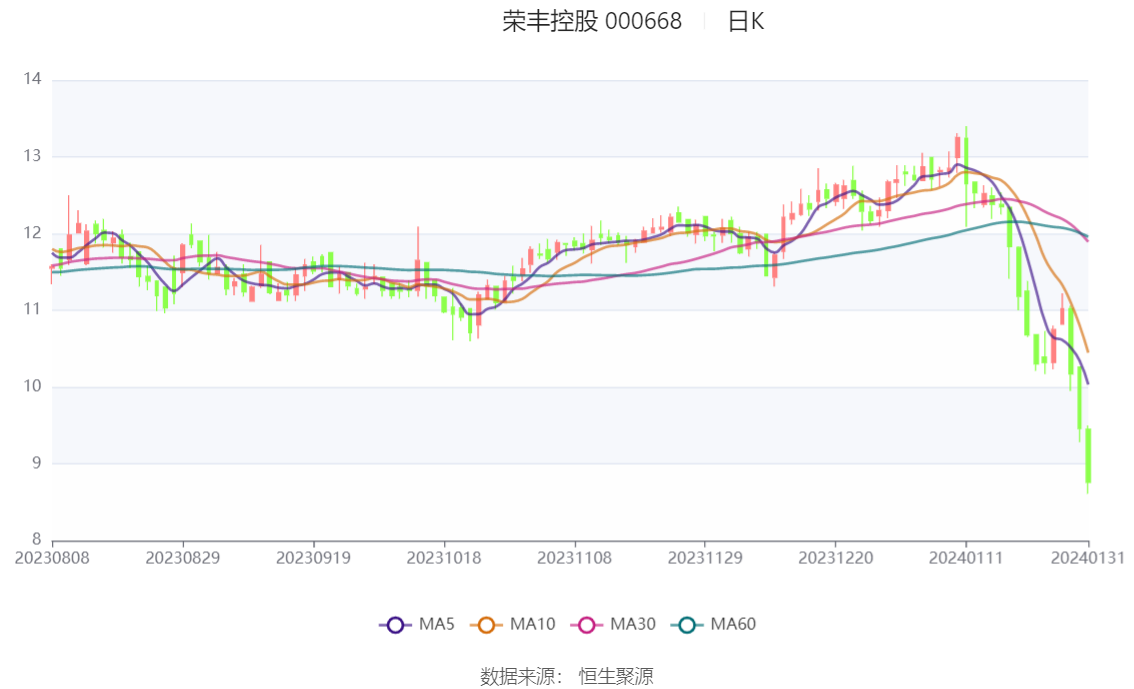Click y-axis value 9

point(36,463)
